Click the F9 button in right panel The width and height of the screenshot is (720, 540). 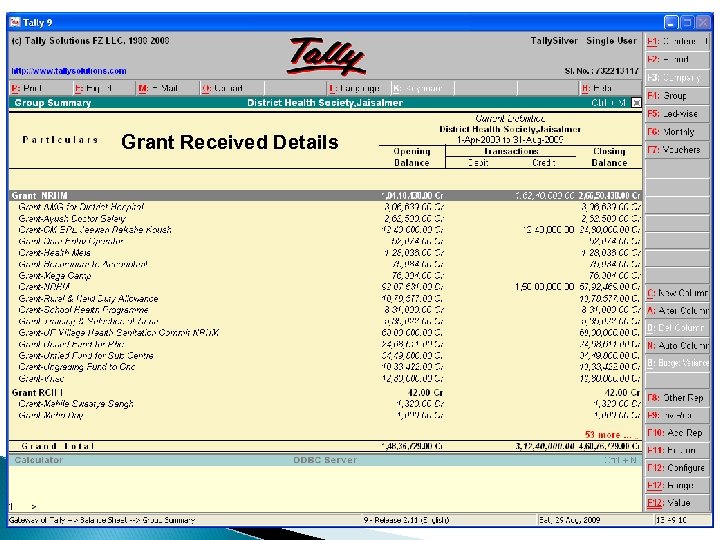[x=677, y=415]
